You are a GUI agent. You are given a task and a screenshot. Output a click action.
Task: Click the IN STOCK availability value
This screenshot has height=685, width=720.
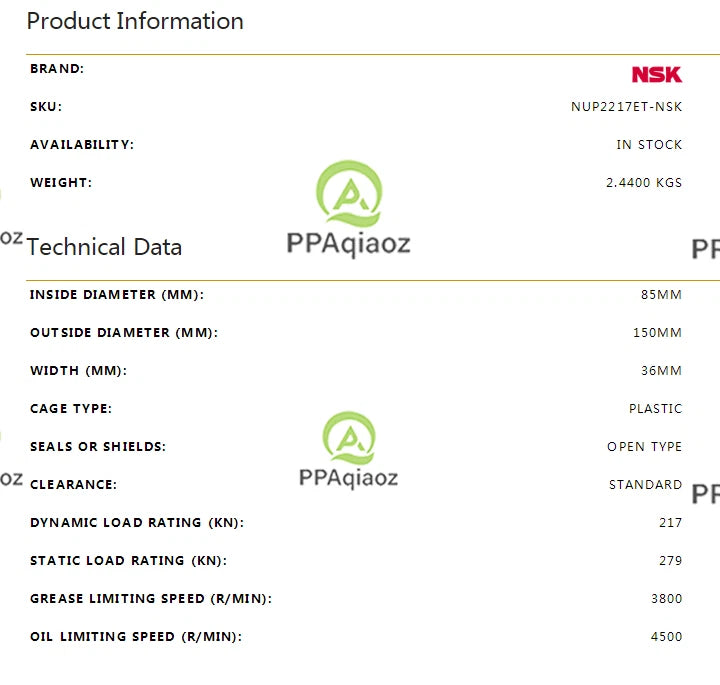[x=649, y=145]
